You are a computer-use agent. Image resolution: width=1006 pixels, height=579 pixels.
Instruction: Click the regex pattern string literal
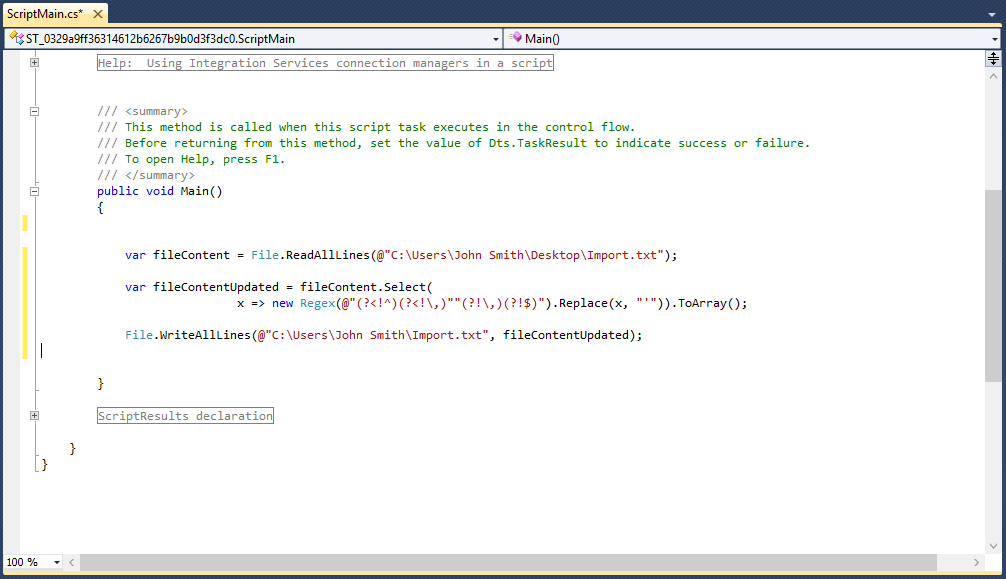(443, 303)
